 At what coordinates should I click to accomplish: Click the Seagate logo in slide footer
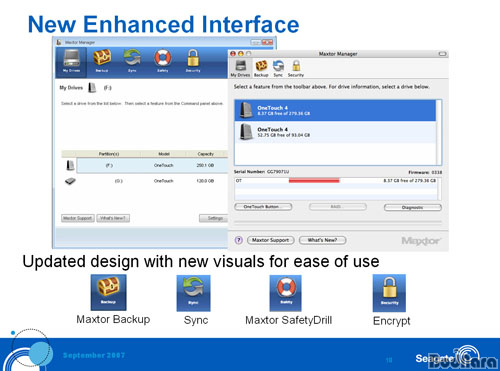point(447,357)
